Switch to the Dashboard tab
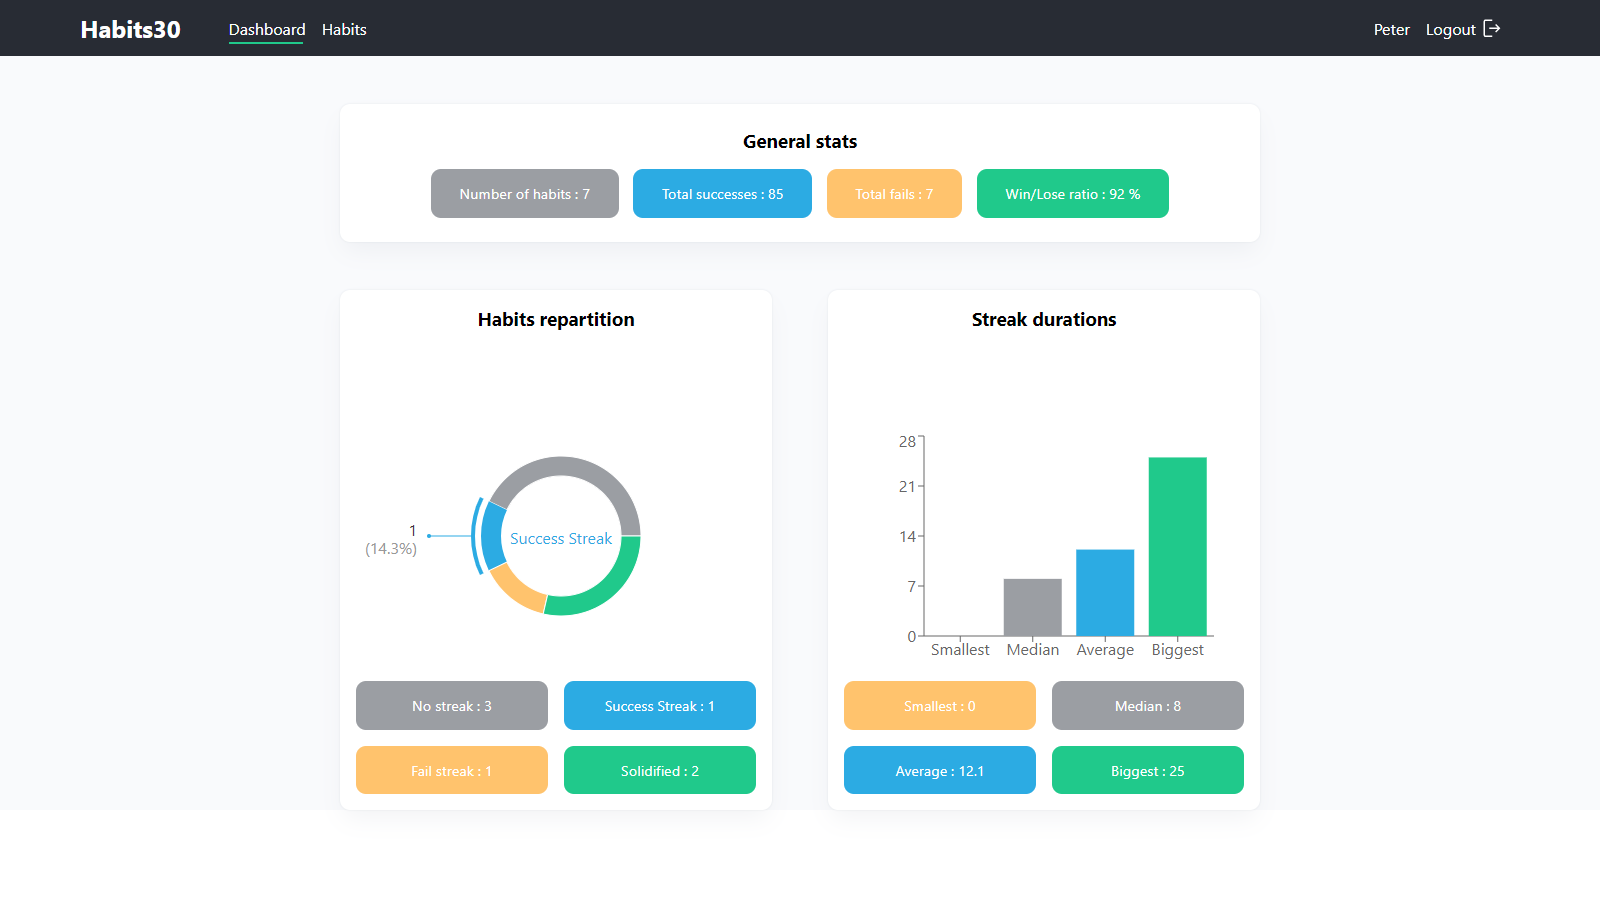 pyautogui.click(x=266, y=30)
